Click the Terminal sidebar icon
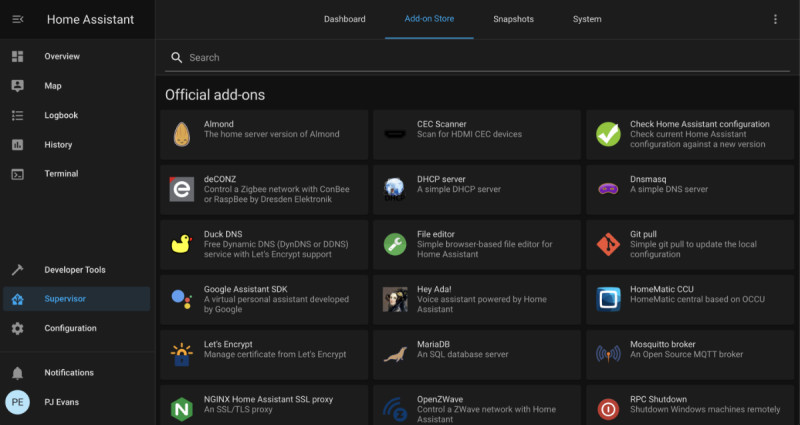The height and width of the screenshot is (425, 800). 17,174
